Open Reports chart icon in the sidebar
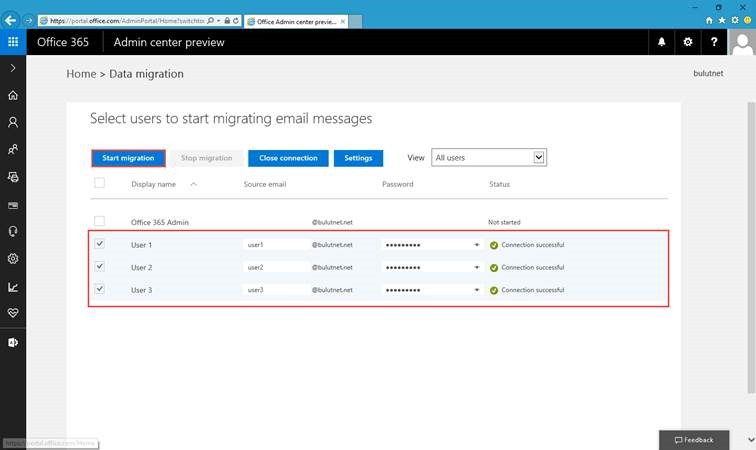Viewport: 756px width, 450px height. coord(13,287)
